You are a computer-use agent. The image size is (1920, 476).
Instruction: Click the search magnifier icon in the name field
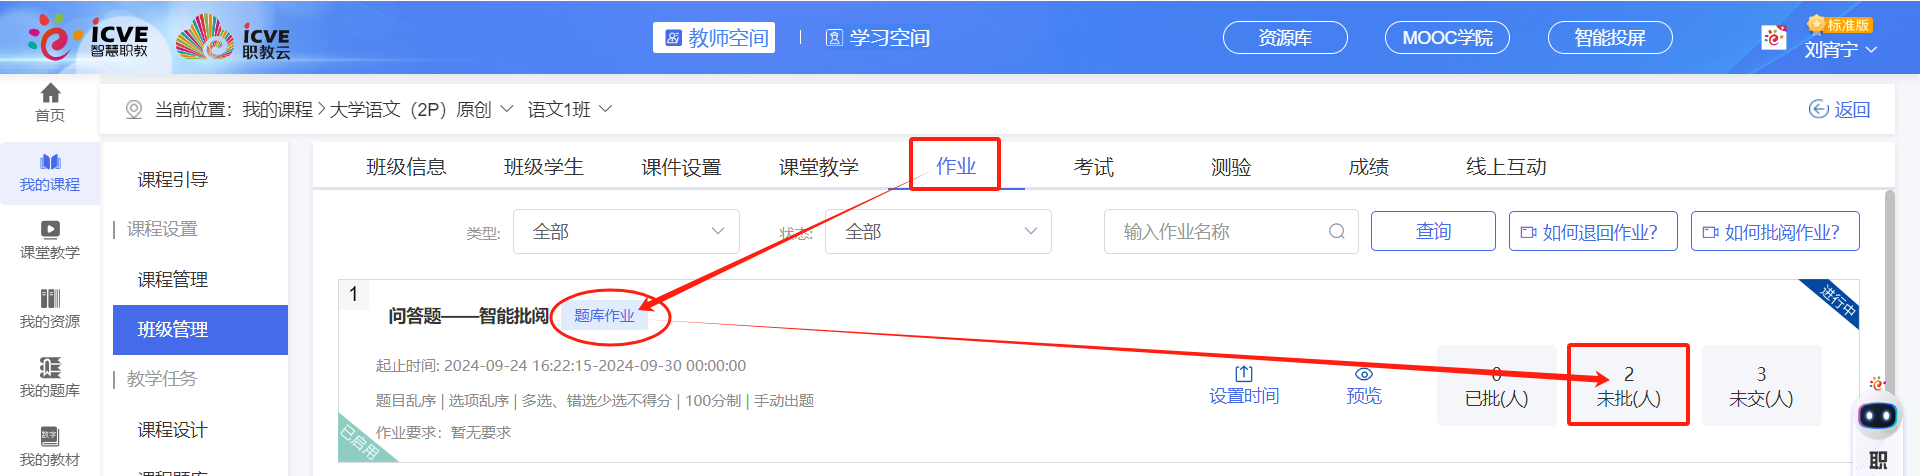coord(1336,231)
